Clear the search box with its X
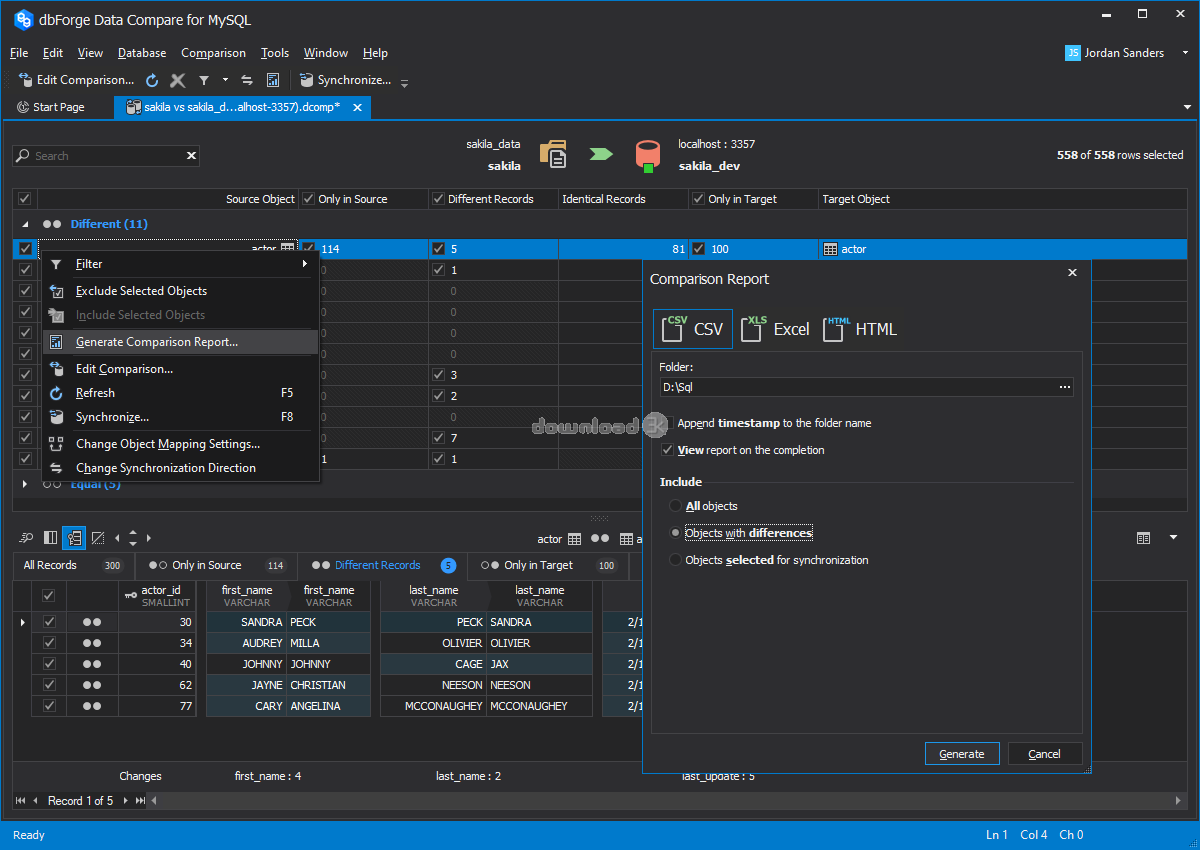This screenshot has width=1200, height=850. coord(191,156)
